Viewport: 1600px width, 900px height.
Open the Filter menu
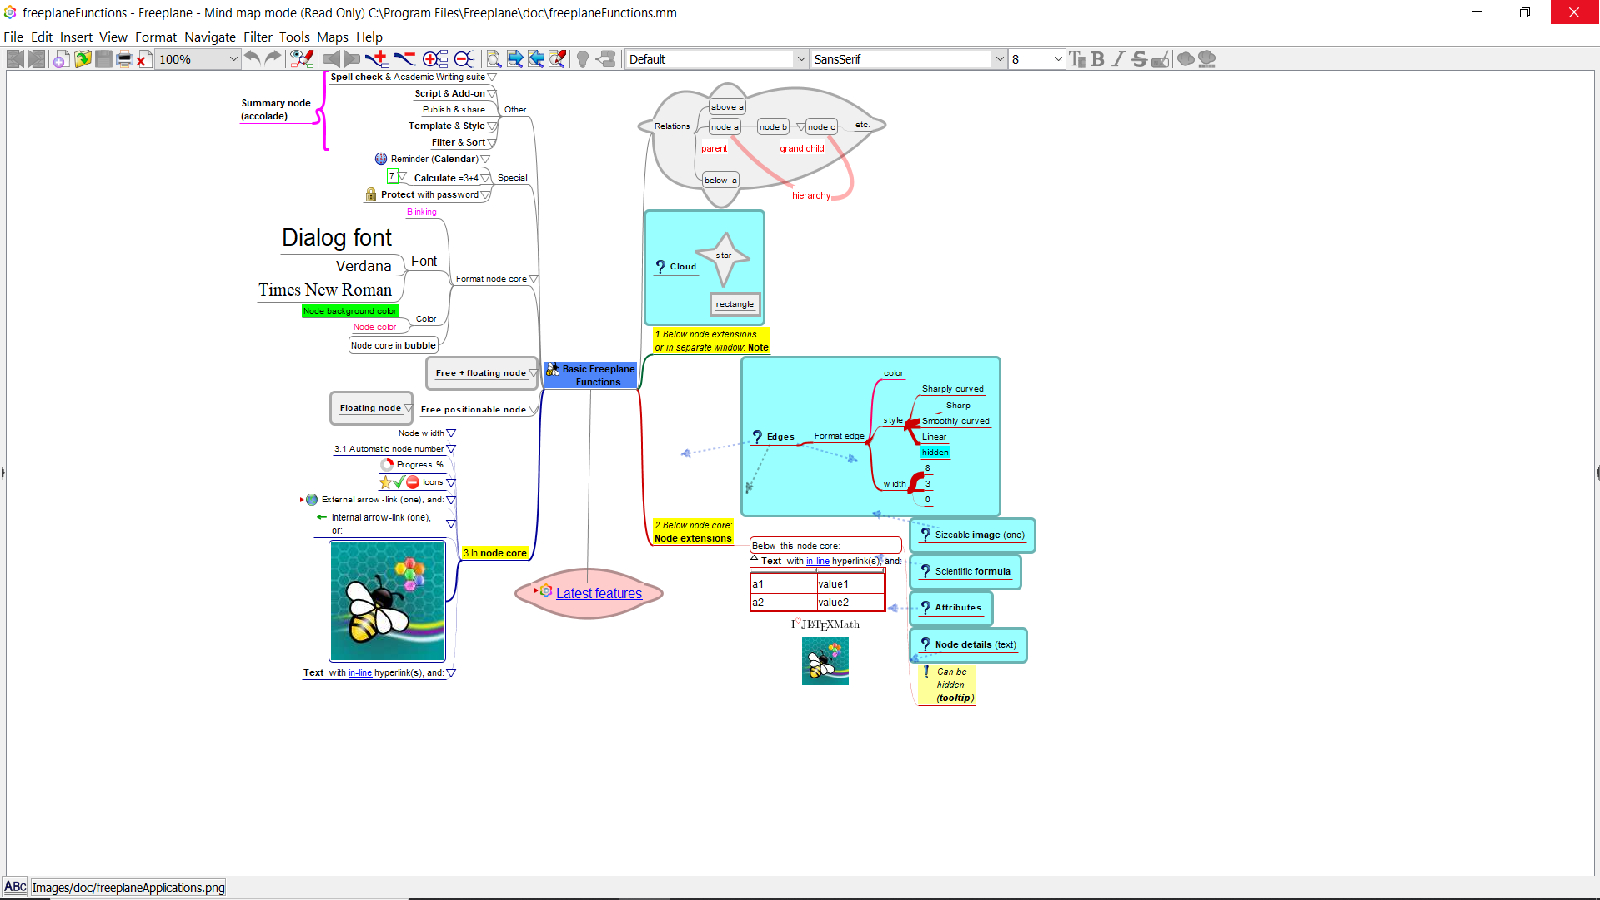(257, 37)
